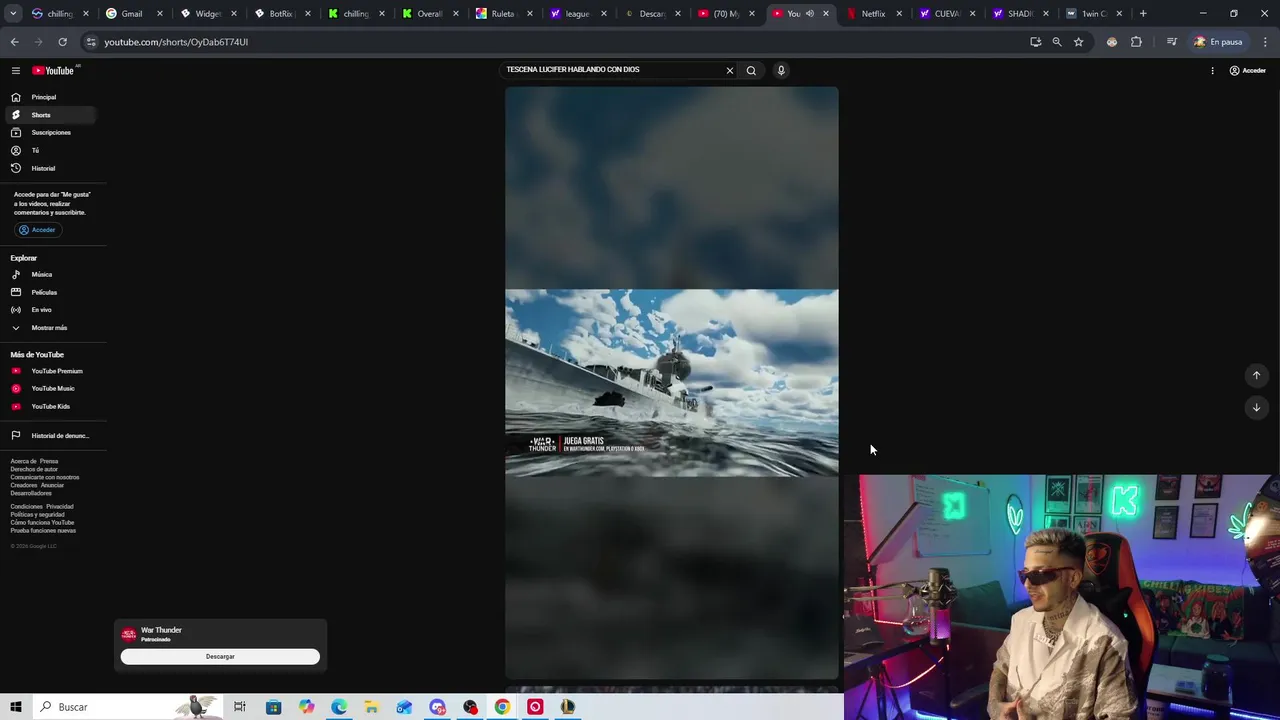Click the Acceder button in sidebar
Screen dimensions: 1280x720
click(38, 230)
